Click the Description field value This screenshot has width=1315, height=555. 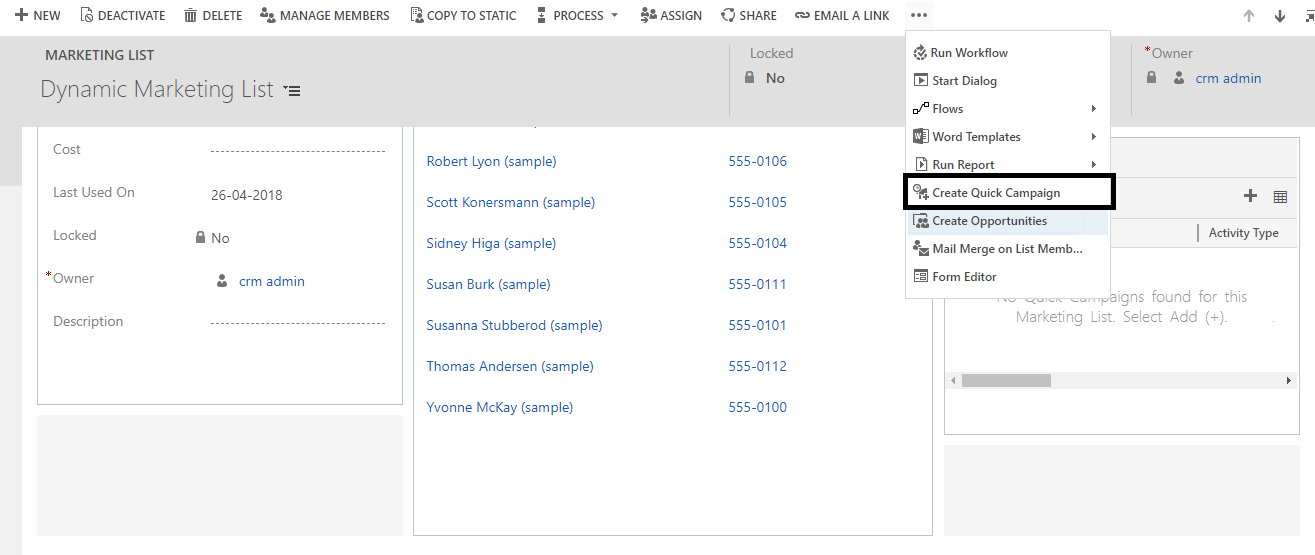click(297, 322)
